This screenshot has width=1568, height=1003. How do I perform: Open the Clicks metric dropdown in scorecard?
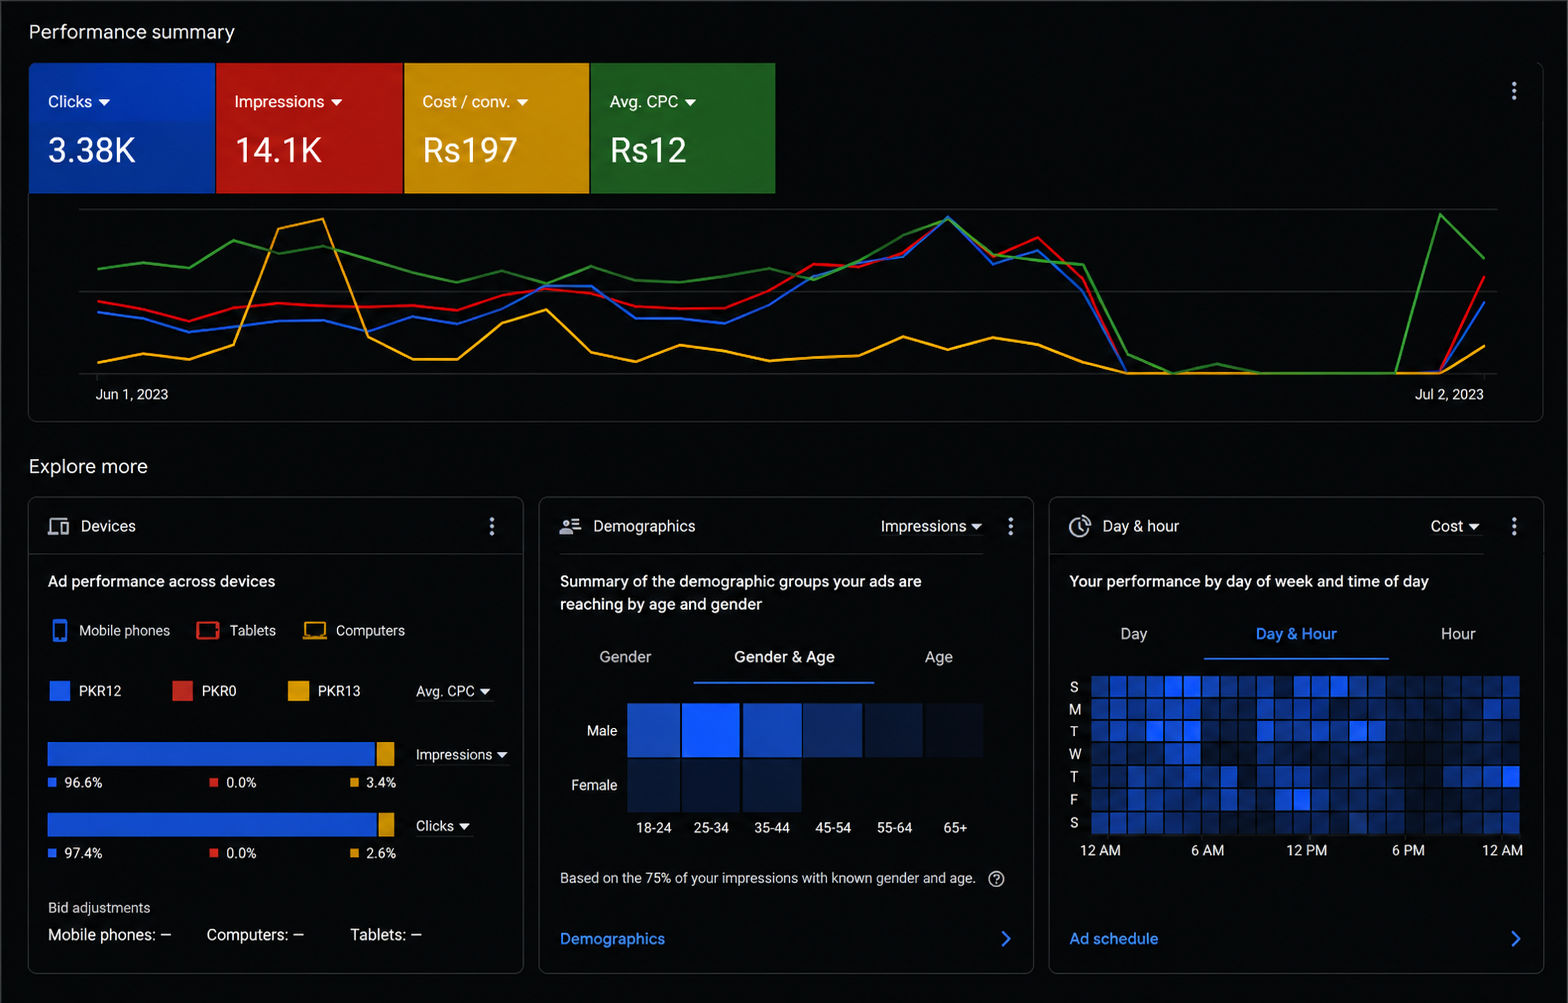[79, 102]
